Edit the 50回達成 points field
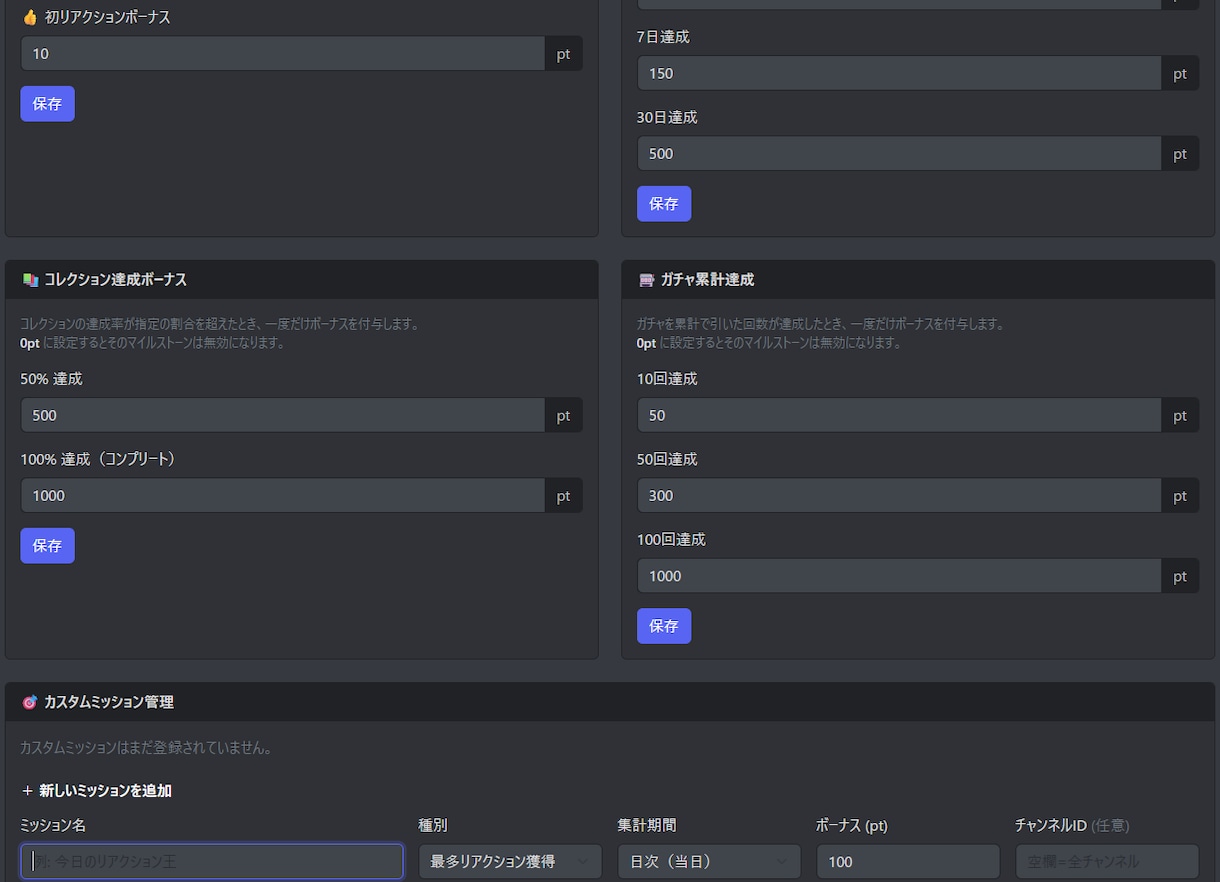The image size is (1220, 882). pos(899,496)
